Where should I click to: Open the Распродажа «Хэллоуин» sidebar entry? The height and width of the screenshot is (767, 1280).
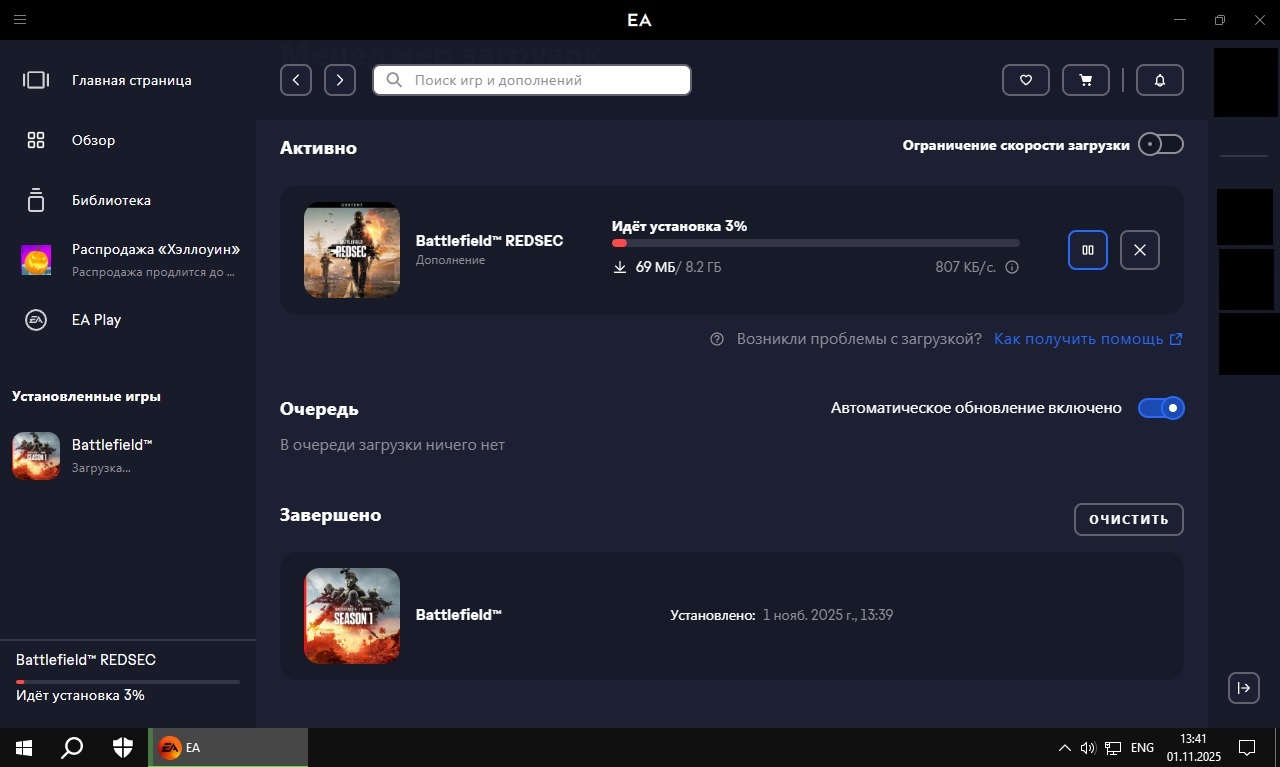coord(128,260)
